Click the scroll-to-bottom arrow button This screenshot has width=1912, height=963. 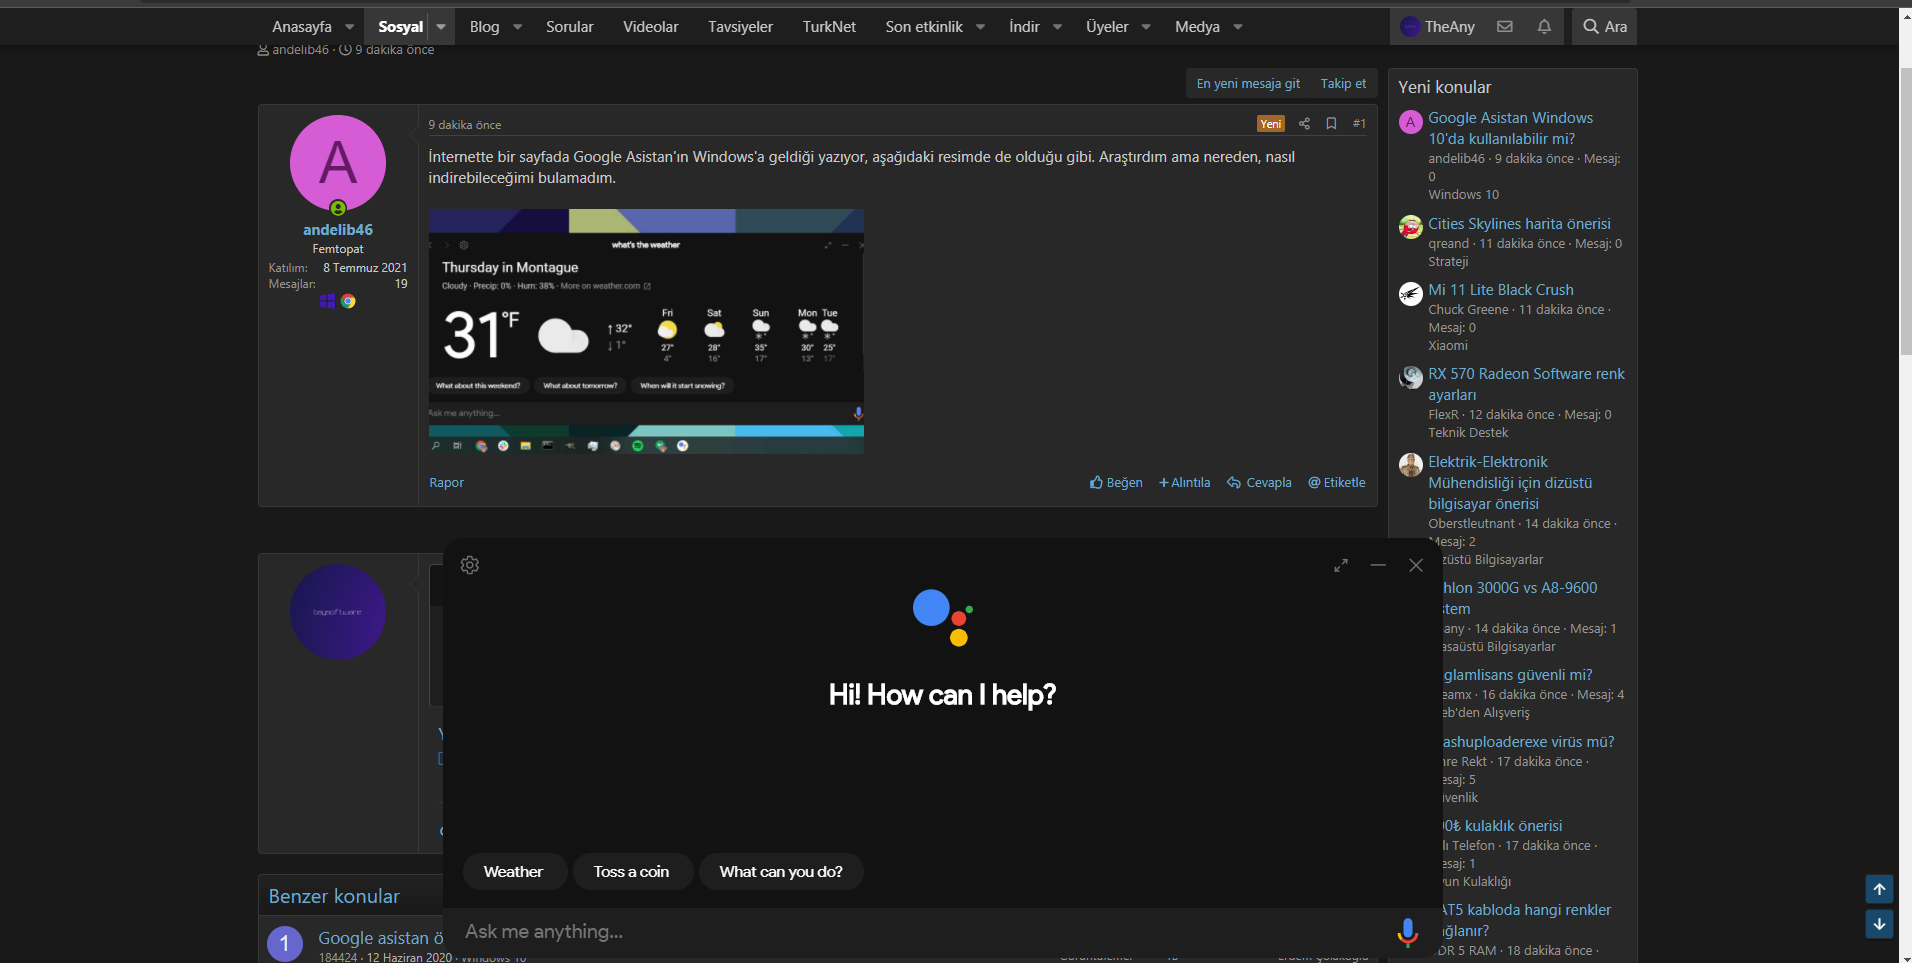point(1879,924)
